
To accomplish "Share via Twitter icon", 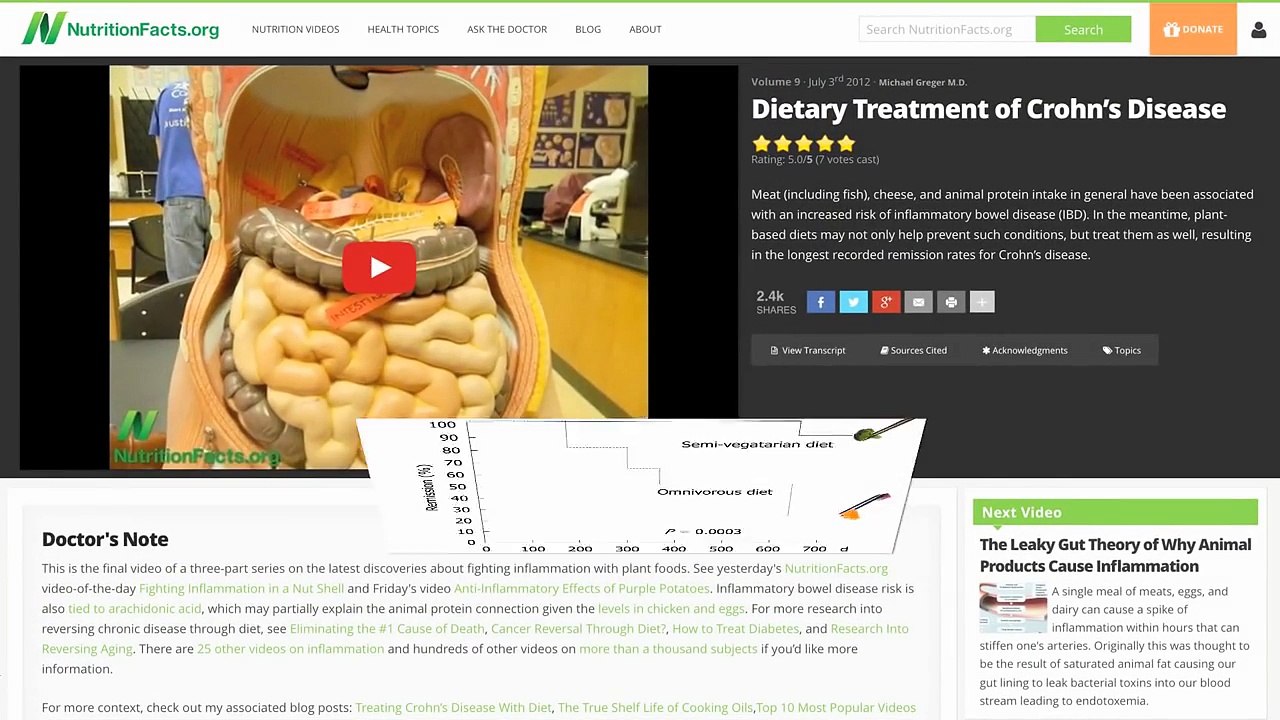I will click(x=853, y=302).
